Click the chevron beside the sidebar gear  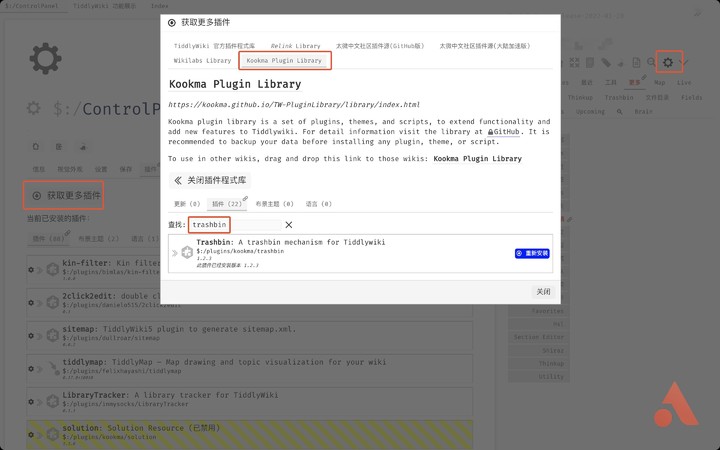(684, 62)
